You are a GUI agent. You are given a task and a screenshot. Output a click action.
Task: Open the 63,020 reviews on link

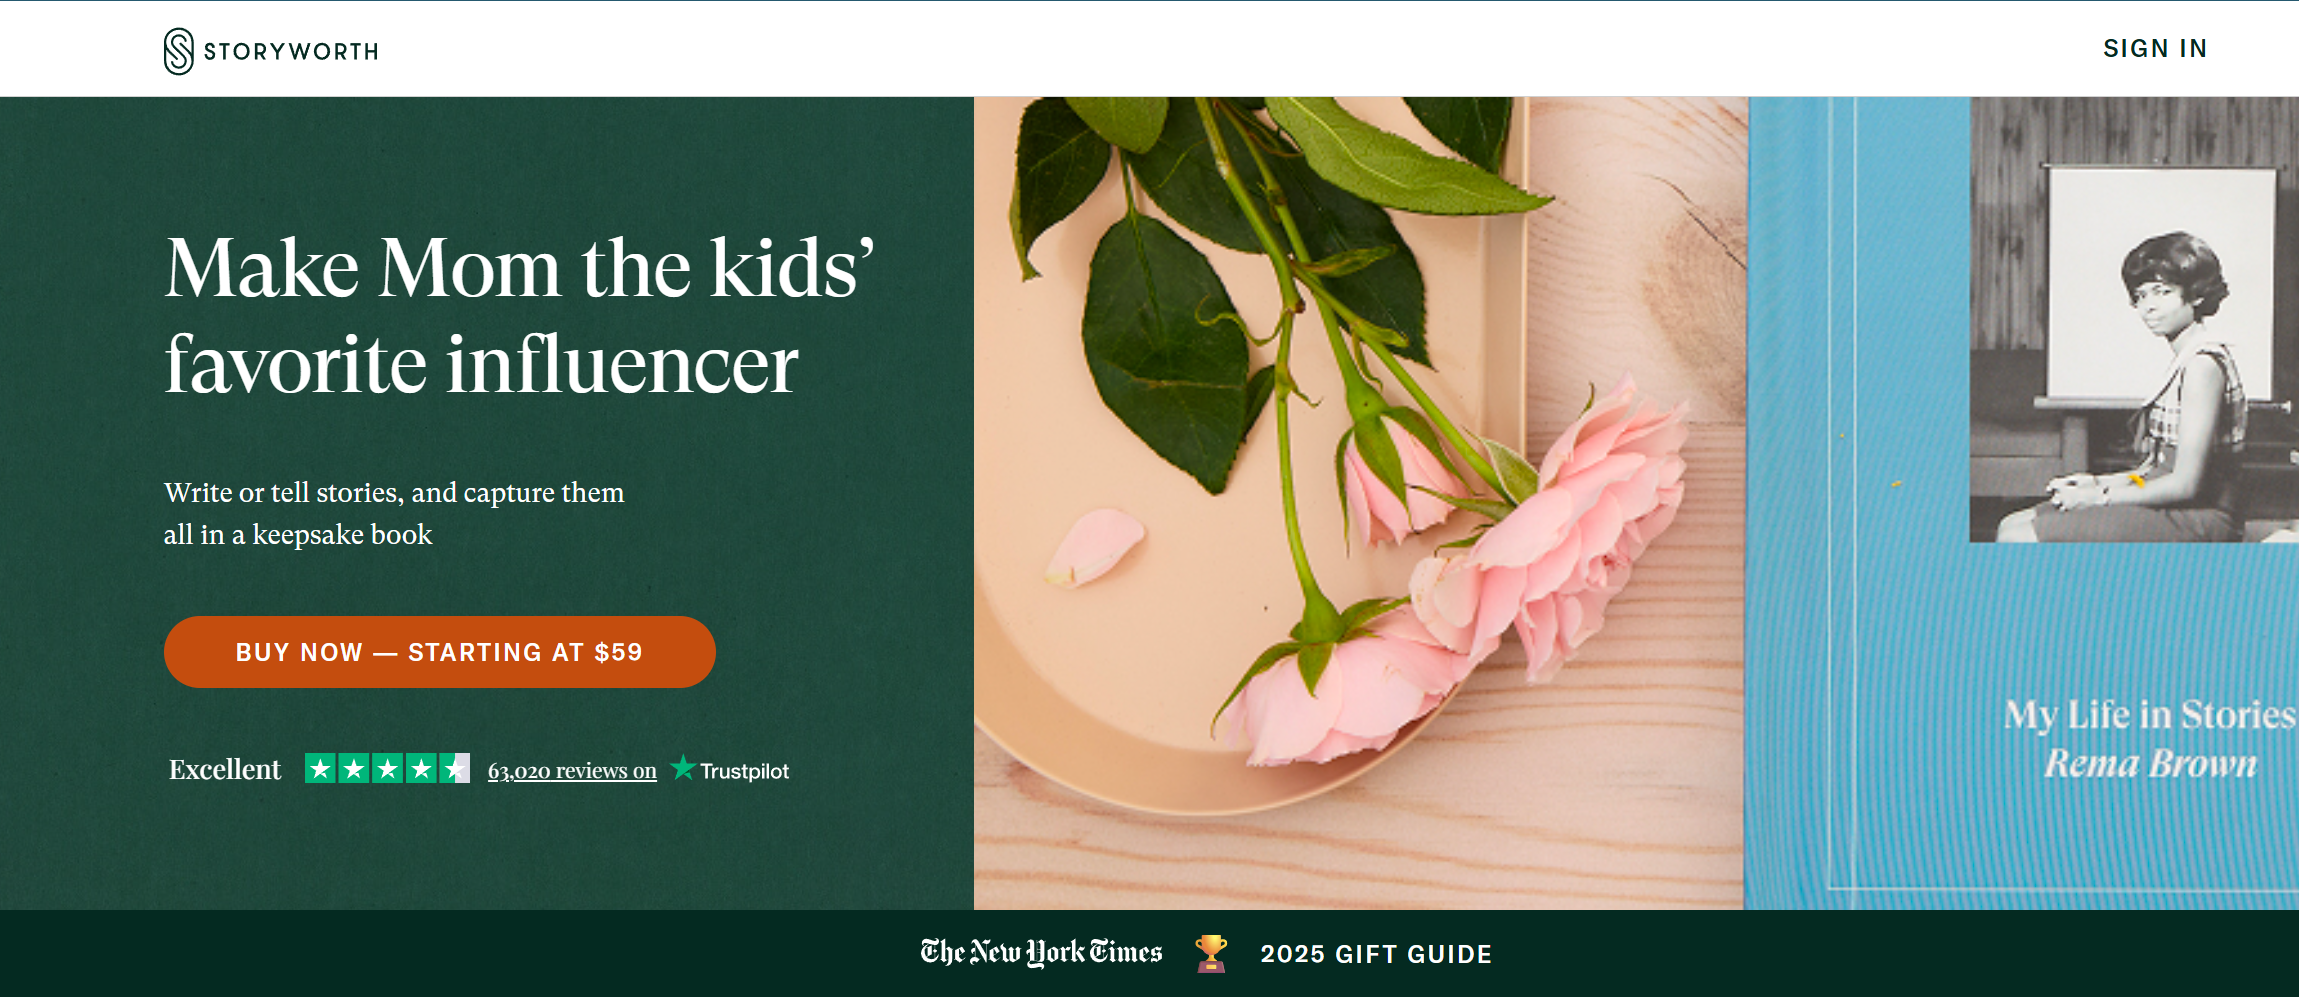pos(572,771)
